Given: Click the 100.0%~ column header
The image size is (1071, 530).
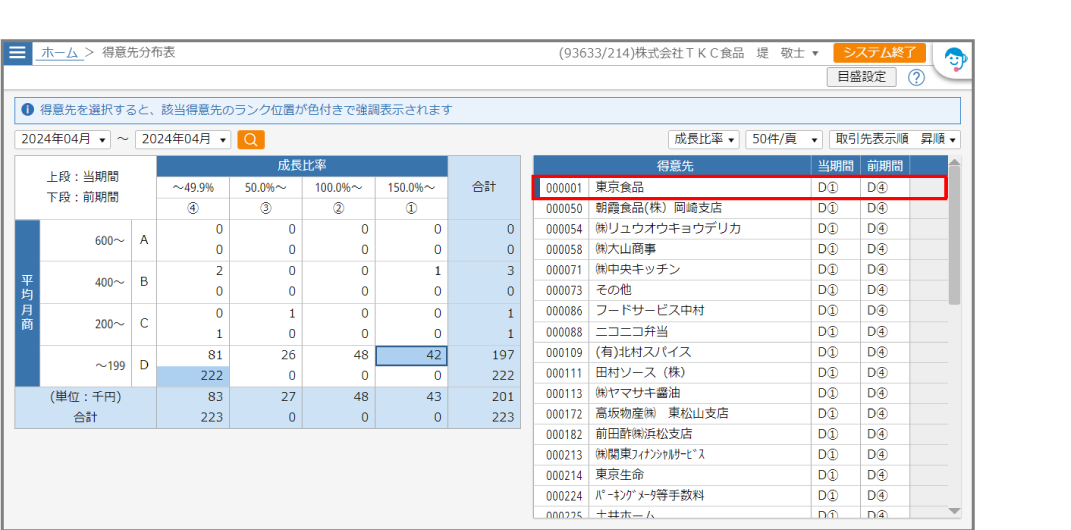Looking at the screenshot, I should click(x=339, y=188).
